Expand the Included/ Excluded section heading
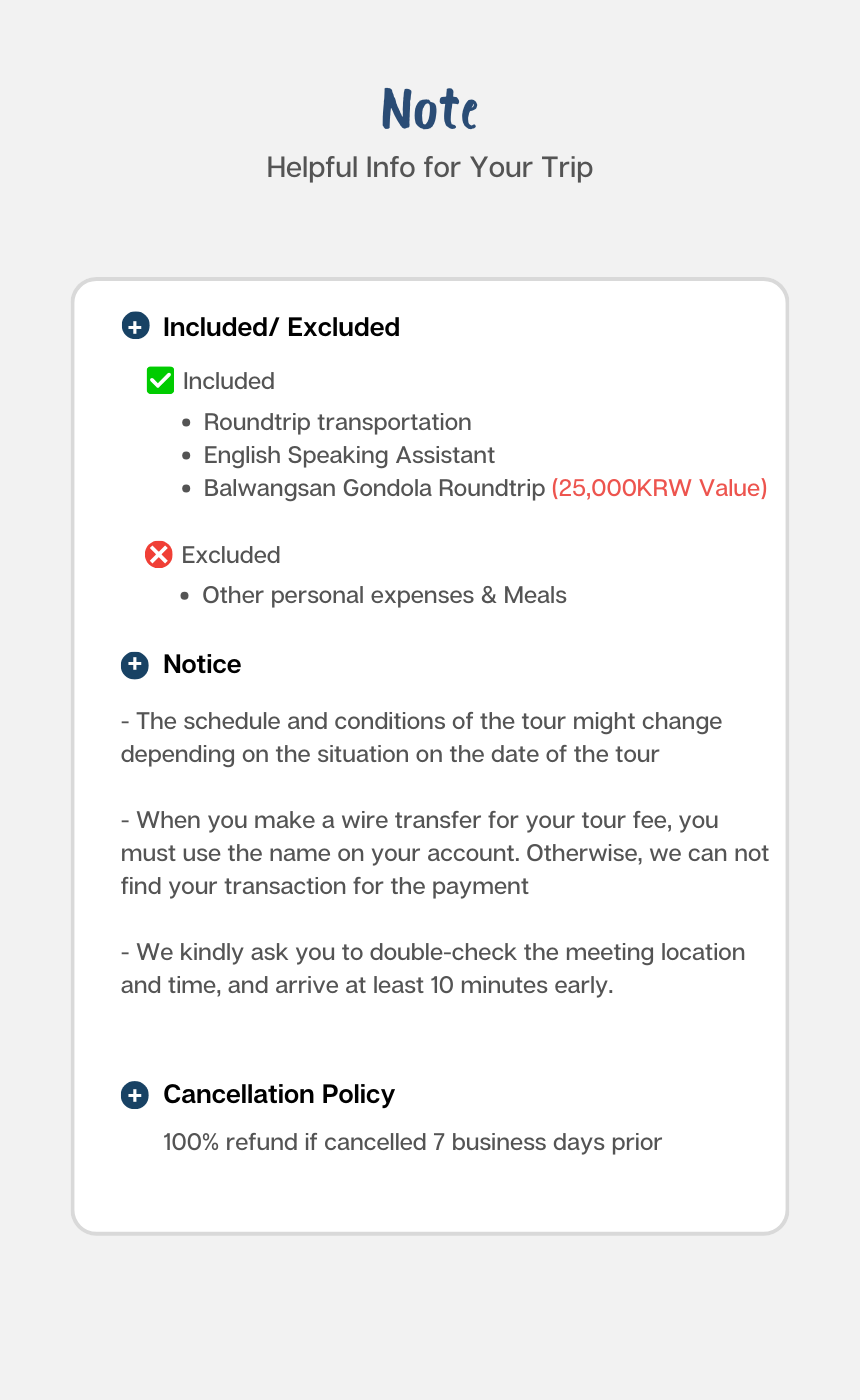 (x=281, y=327)
